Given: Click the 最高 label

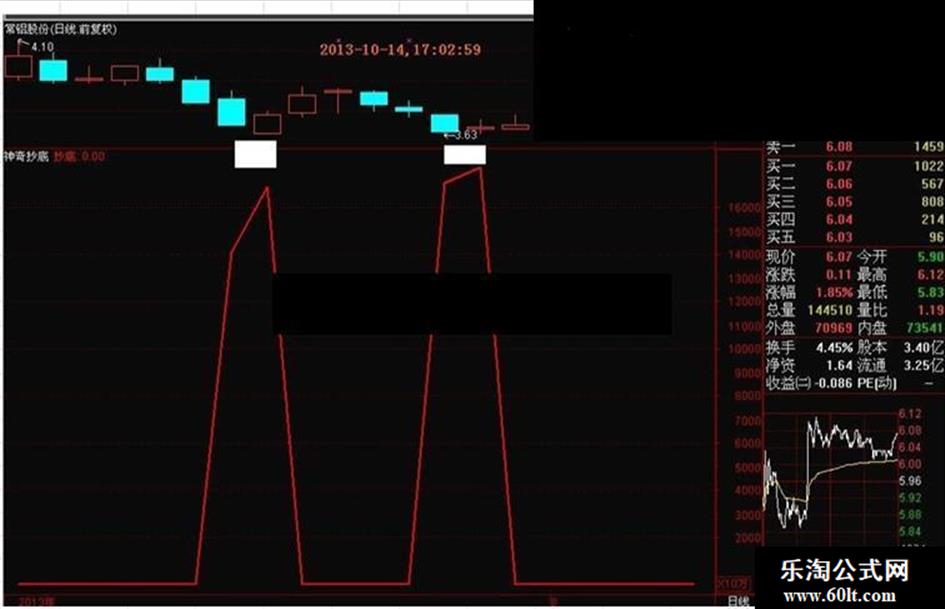Looking at the screenshot, I should 871,275.
